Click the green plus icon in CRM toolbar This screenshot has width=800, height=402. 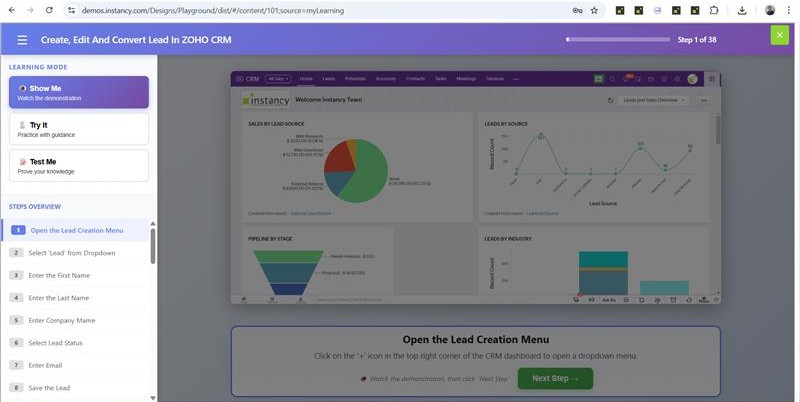coord(599,78)
